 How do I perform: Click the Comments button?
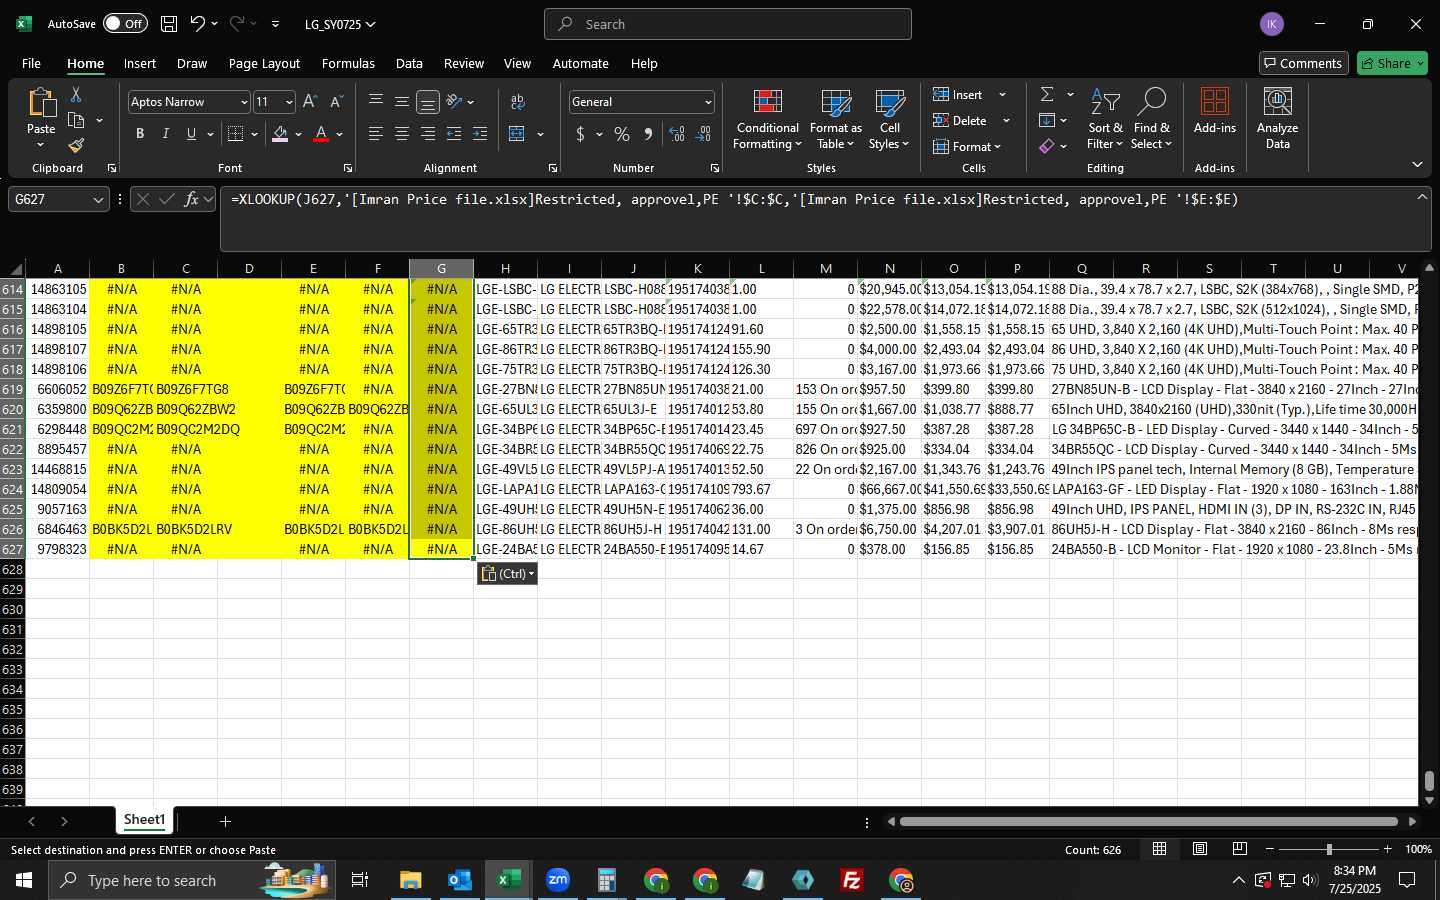click(x=1303, y=63)
